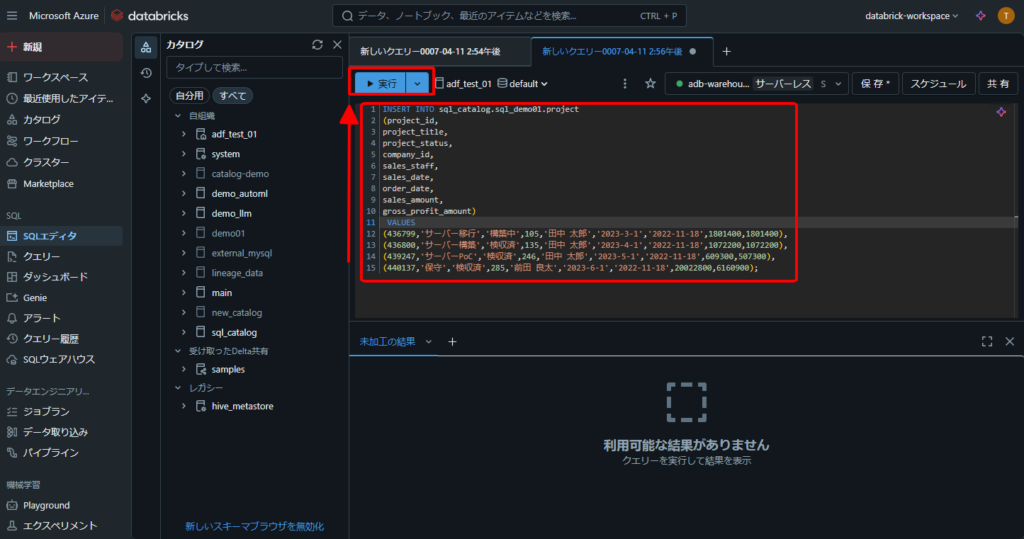Screen dimensions: 1024x539
Task: Select the catalog browser icon tab
Action: click(146, 47)
